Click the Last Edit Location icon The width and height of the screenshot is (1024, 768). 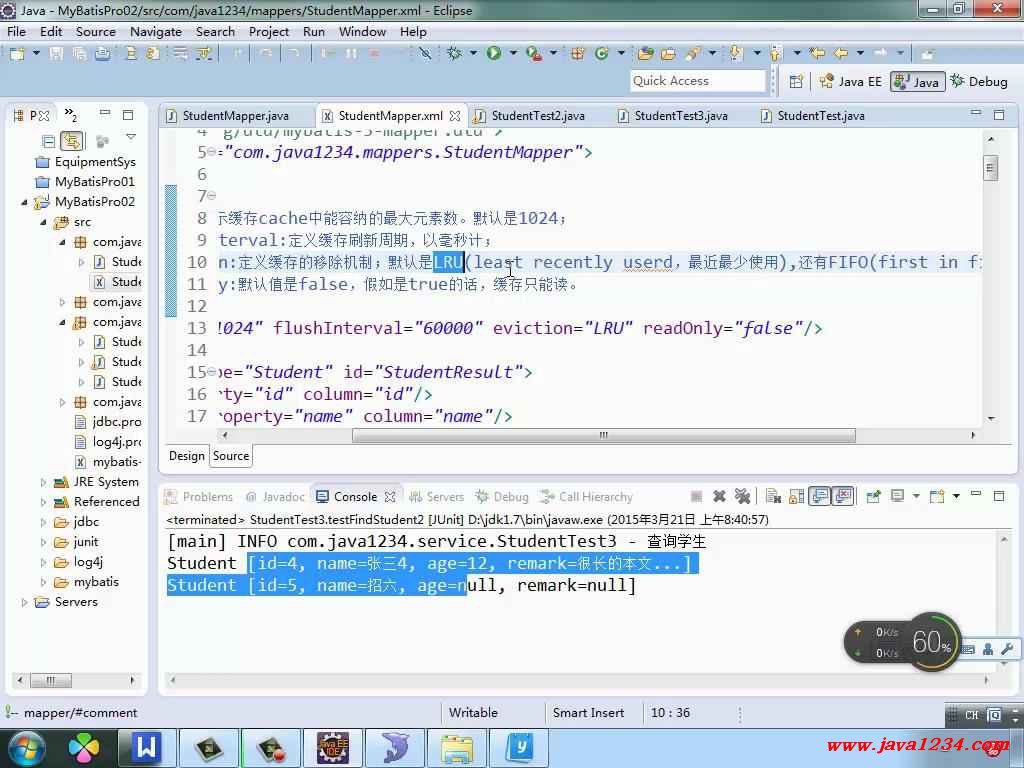pyautogui.click(x=816, y=54)
